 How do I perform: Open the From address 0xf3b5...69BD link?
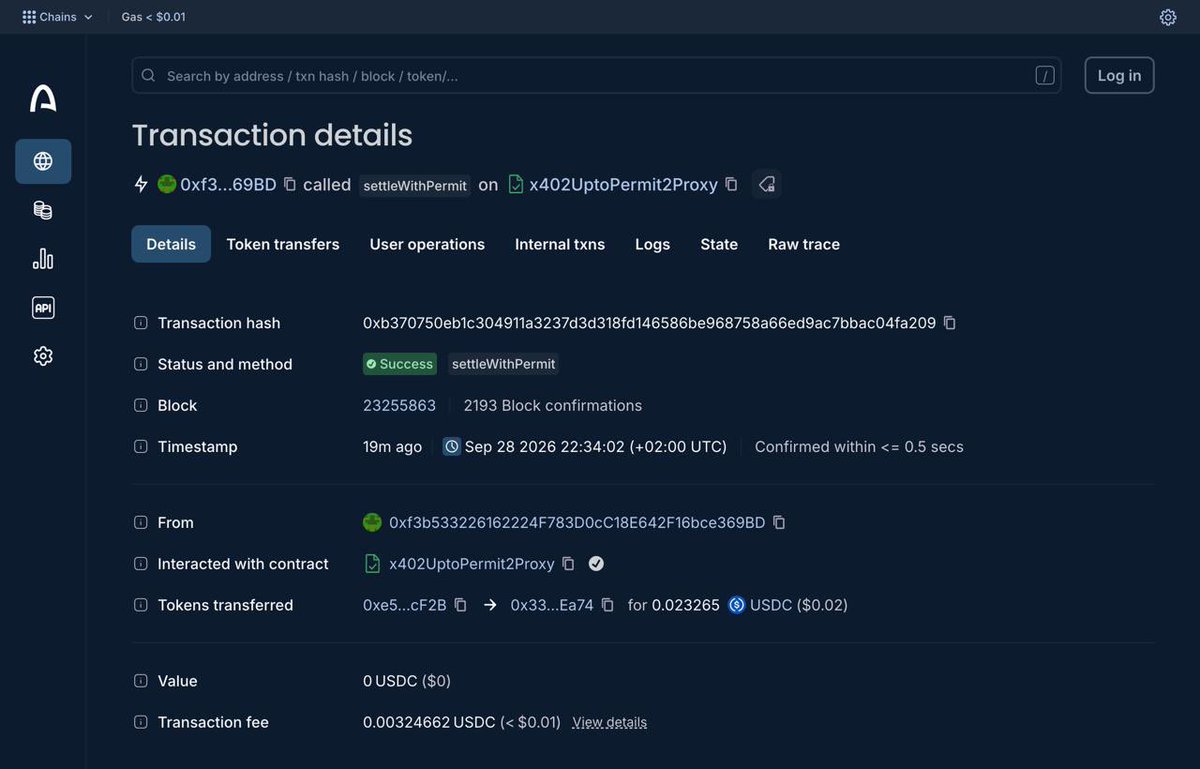point(577,522)
